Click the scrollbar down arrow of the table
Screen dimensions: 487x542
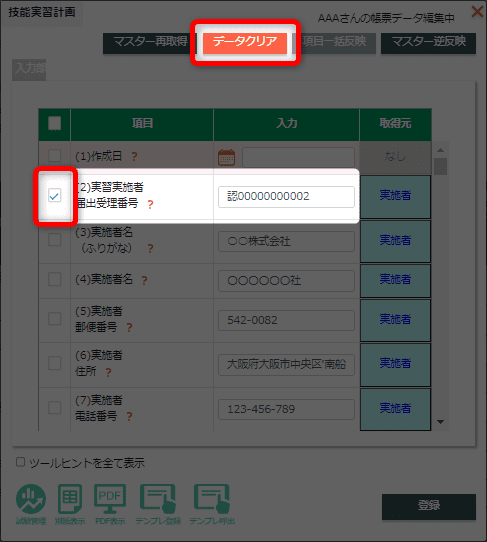pos(440,422)
